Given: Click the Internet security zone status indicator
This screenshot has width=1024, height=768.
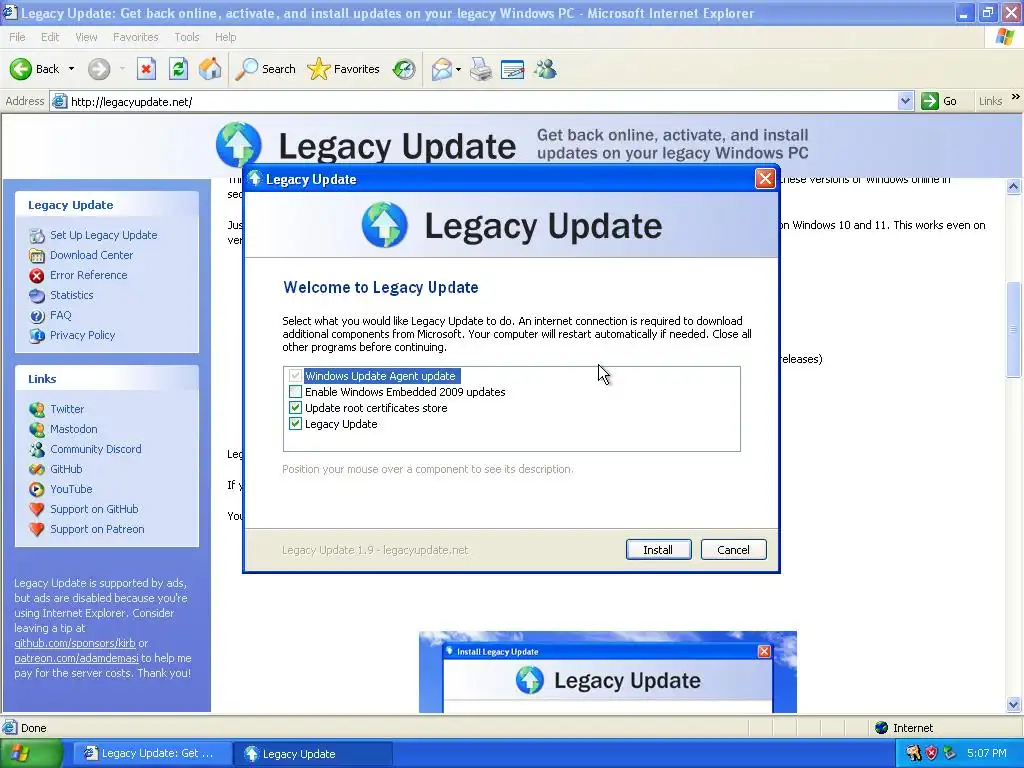Looking at the screenshot, I should point(904,728).
